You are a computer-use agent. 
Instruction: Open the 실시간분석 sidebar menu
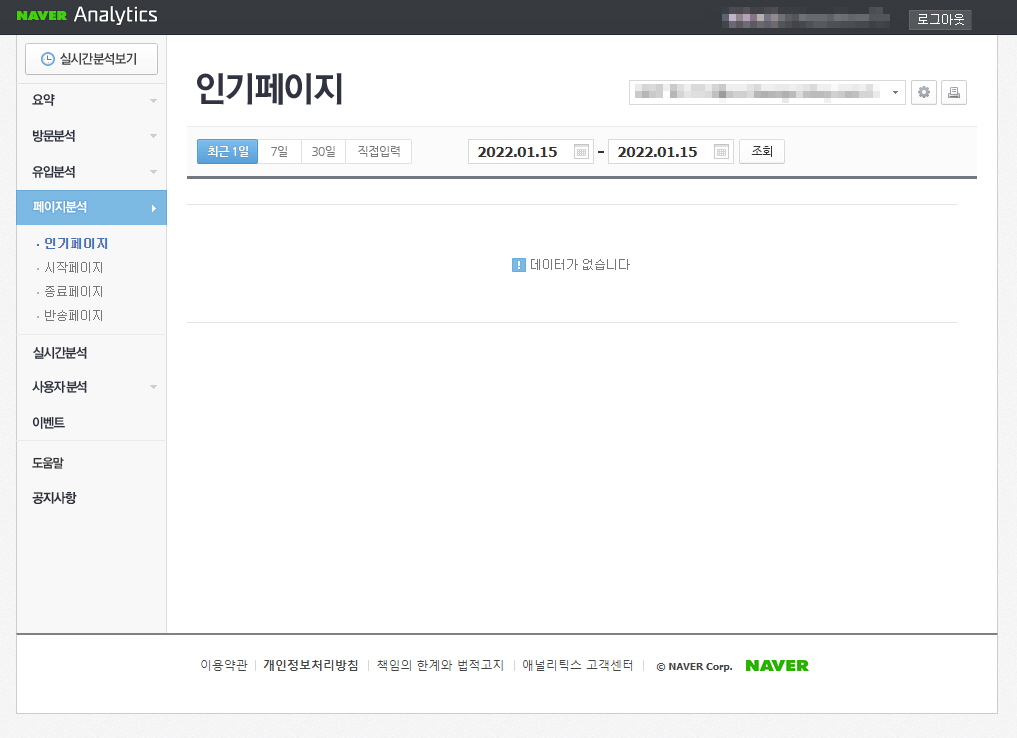point(60,352)
